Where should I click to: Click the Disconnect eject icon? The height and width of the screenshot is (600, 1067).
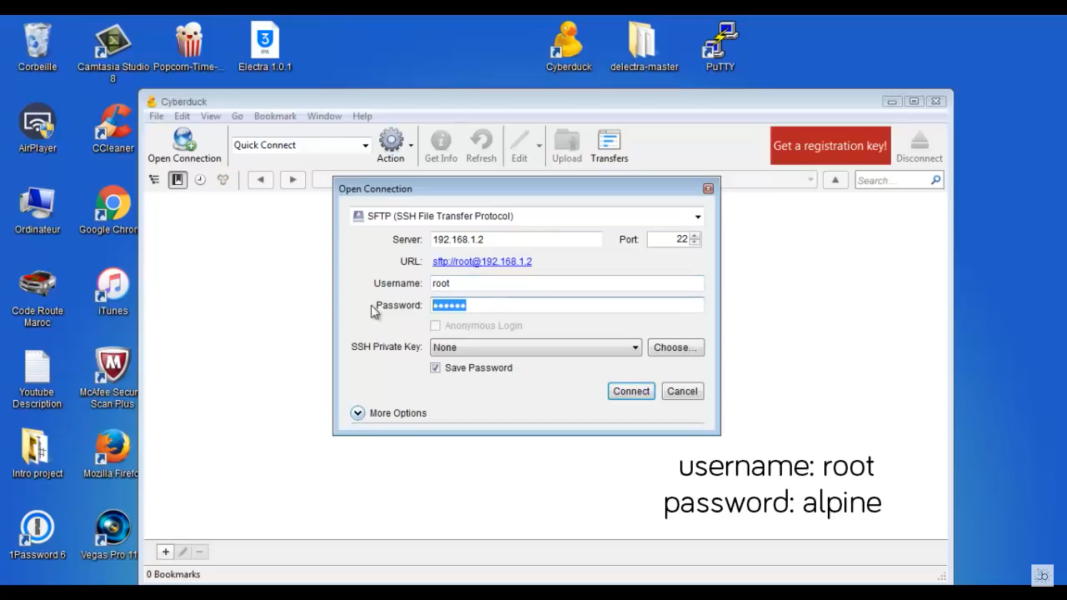[919, 145]
